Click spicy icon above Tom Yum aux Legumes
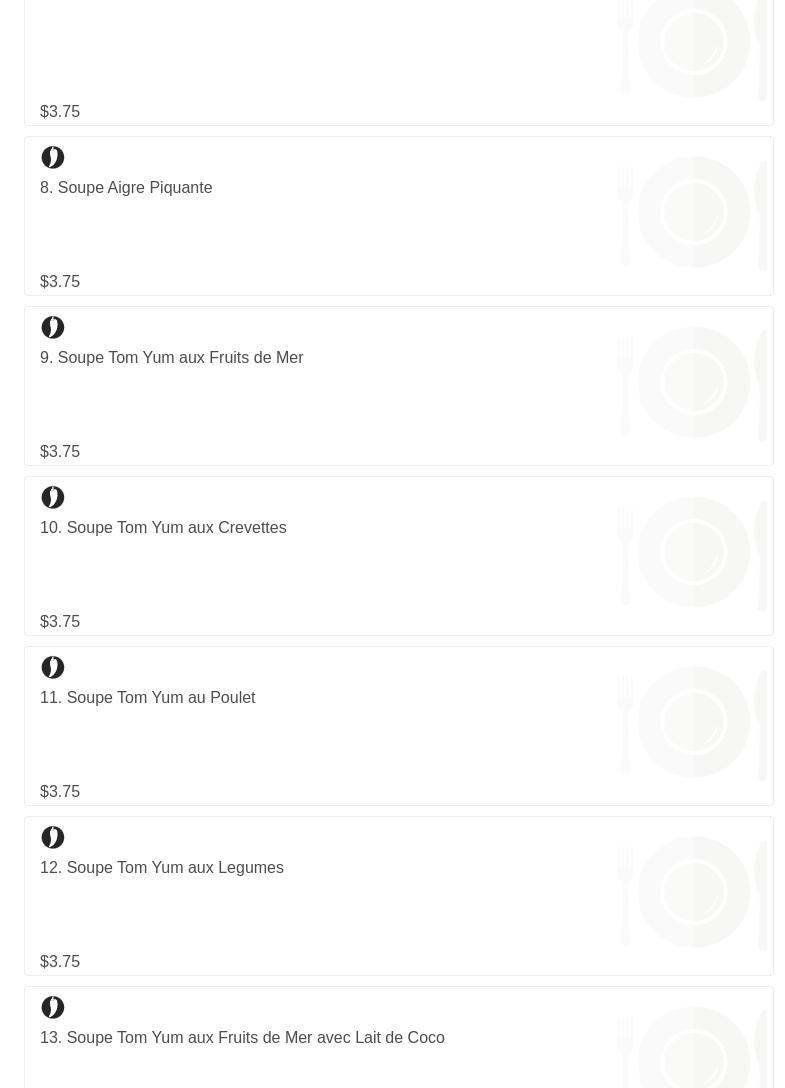 pyautogui.click(x=53, y=838)
